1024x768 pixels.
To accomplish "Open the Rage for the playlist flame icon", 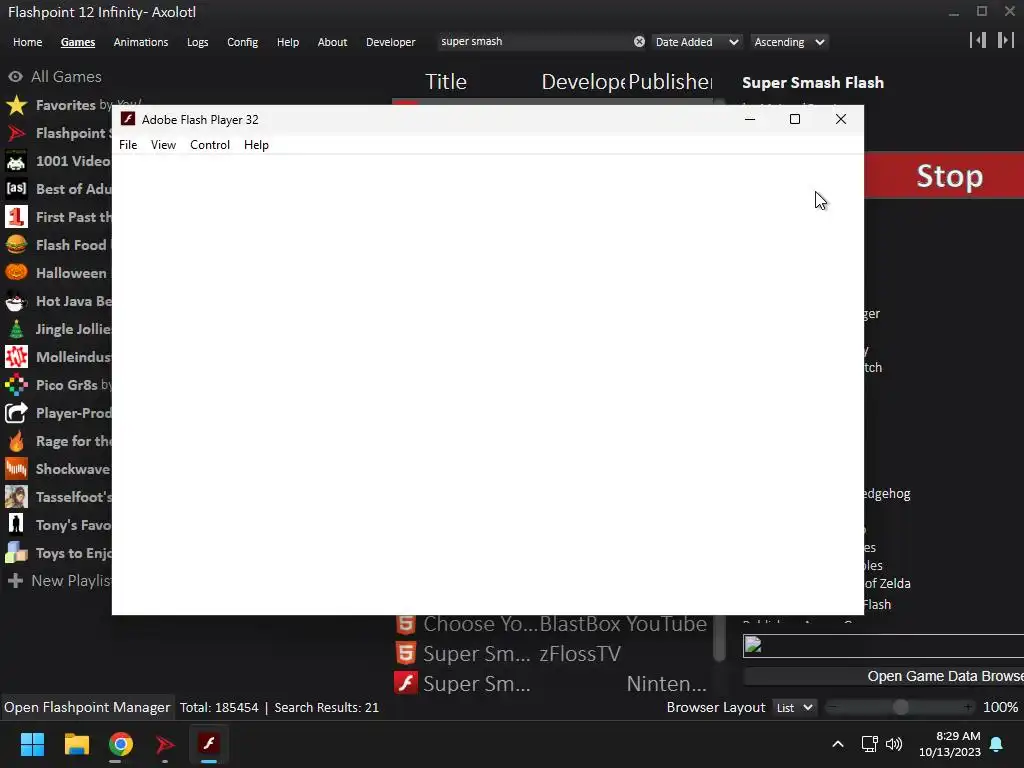I will tap(16, 441).
